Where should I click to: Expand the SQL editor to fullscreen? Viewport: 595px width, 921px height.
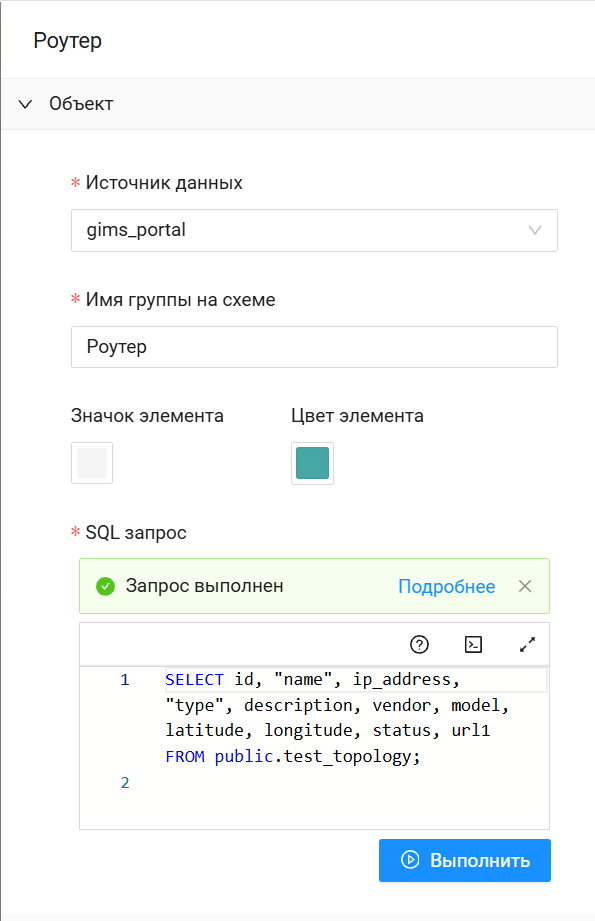[x=527, y=644]
